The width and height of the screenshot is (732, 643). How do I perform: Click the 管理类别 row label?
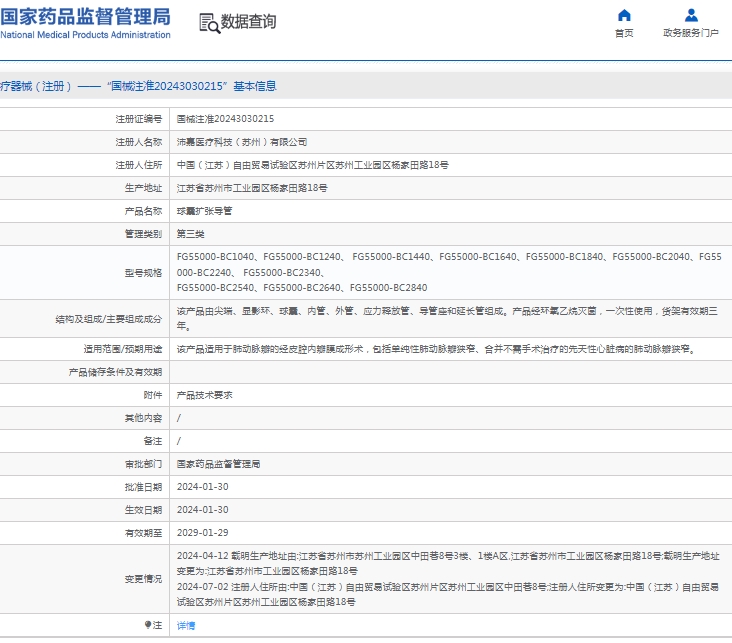(x=143, y=234)
